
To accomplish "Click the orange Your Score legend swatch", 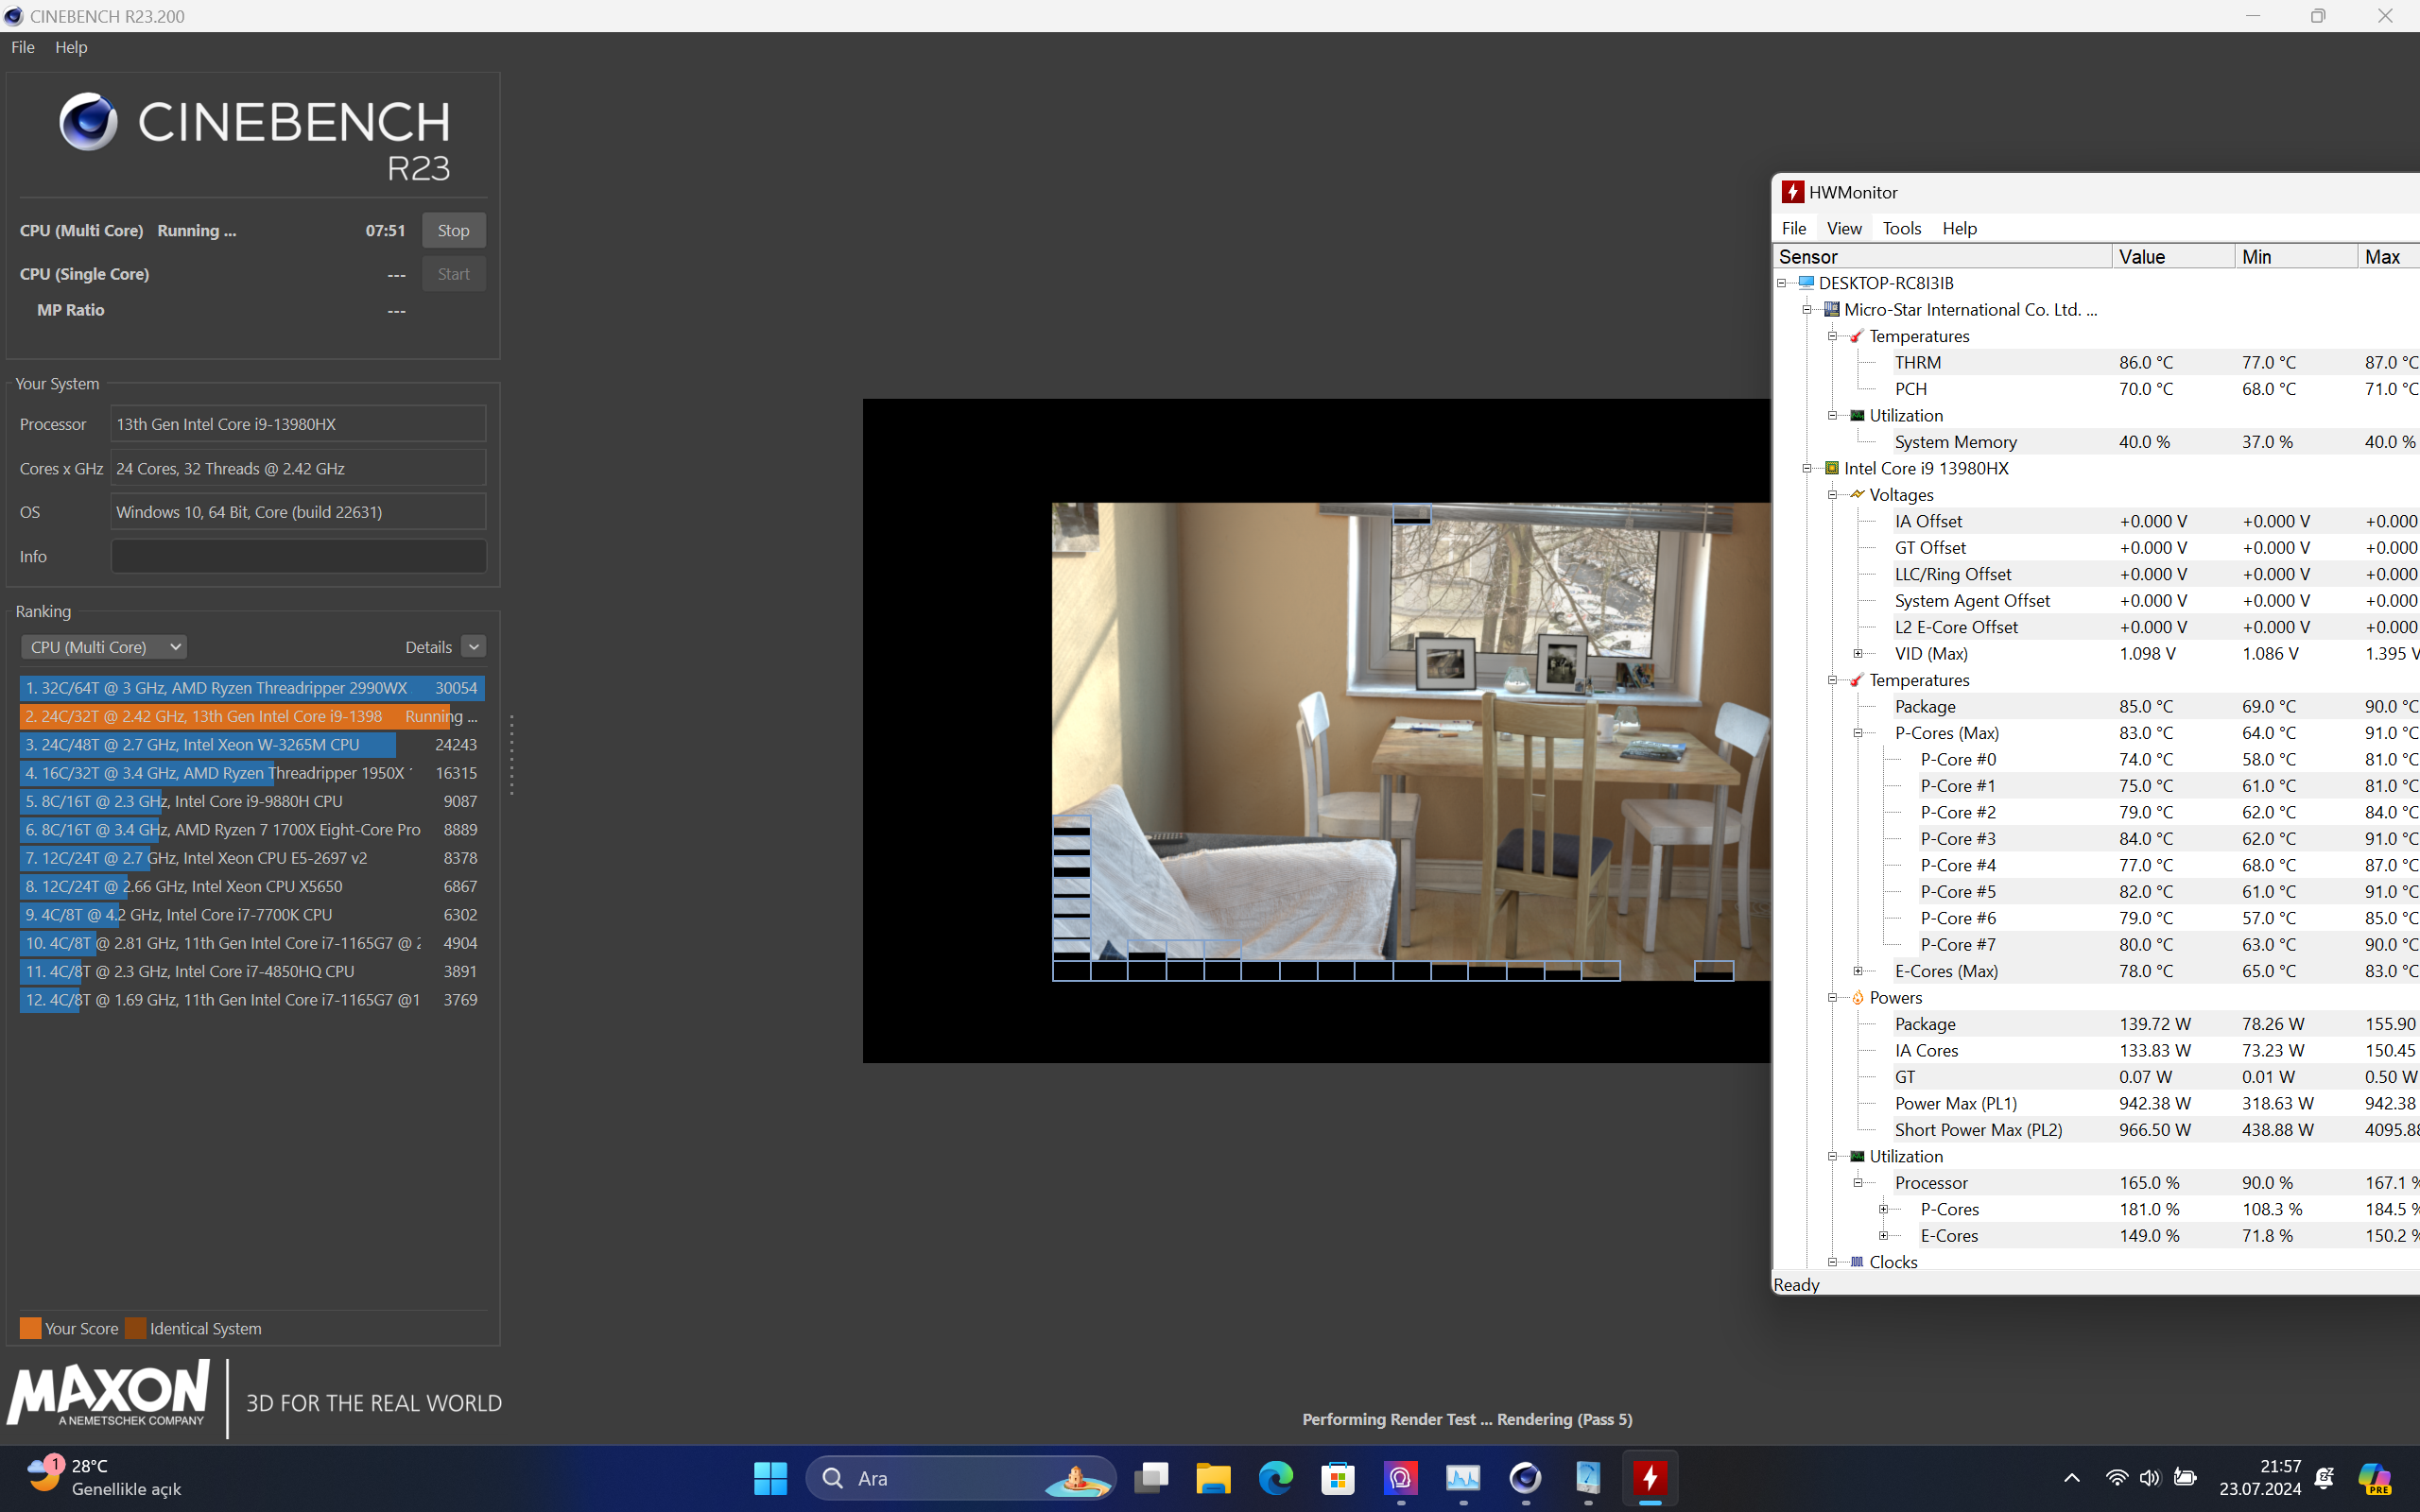I will 31,1328.
